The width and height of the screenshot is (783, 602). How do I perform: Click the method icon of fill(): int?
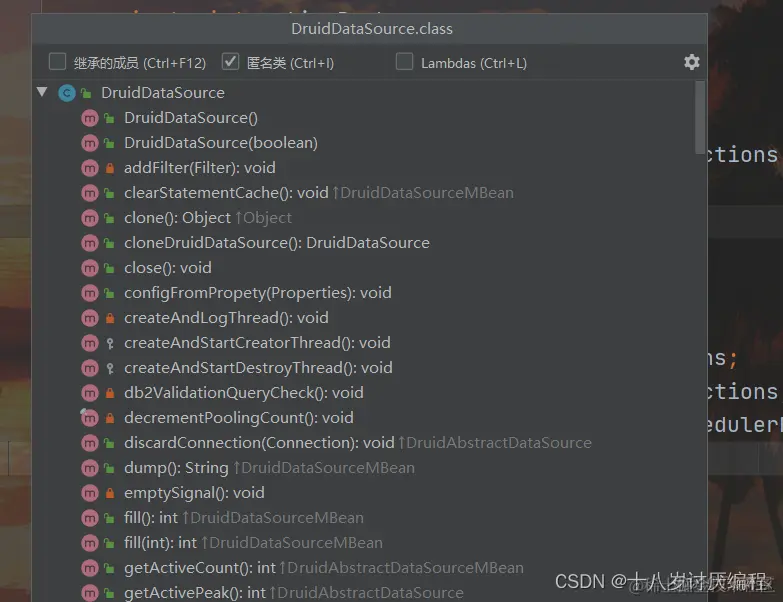coord(90,518)
